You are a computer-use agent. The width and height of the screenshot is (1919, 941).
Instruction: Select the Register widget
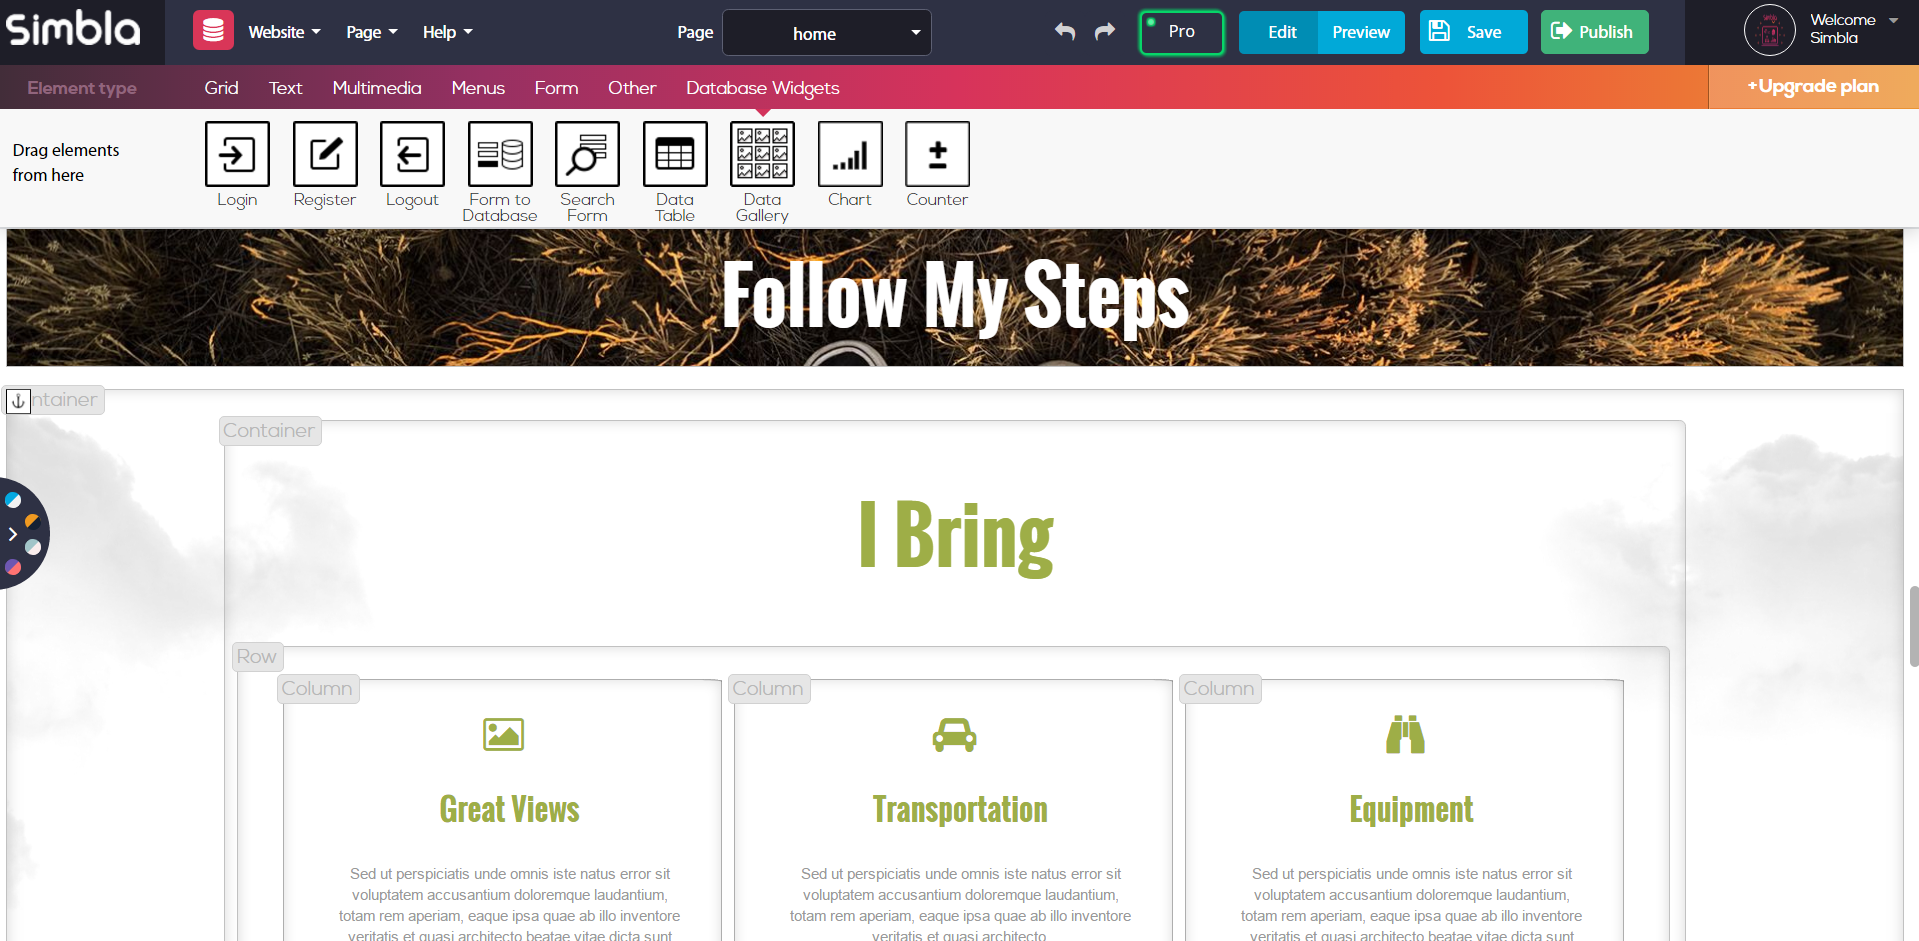coord(324,165)
